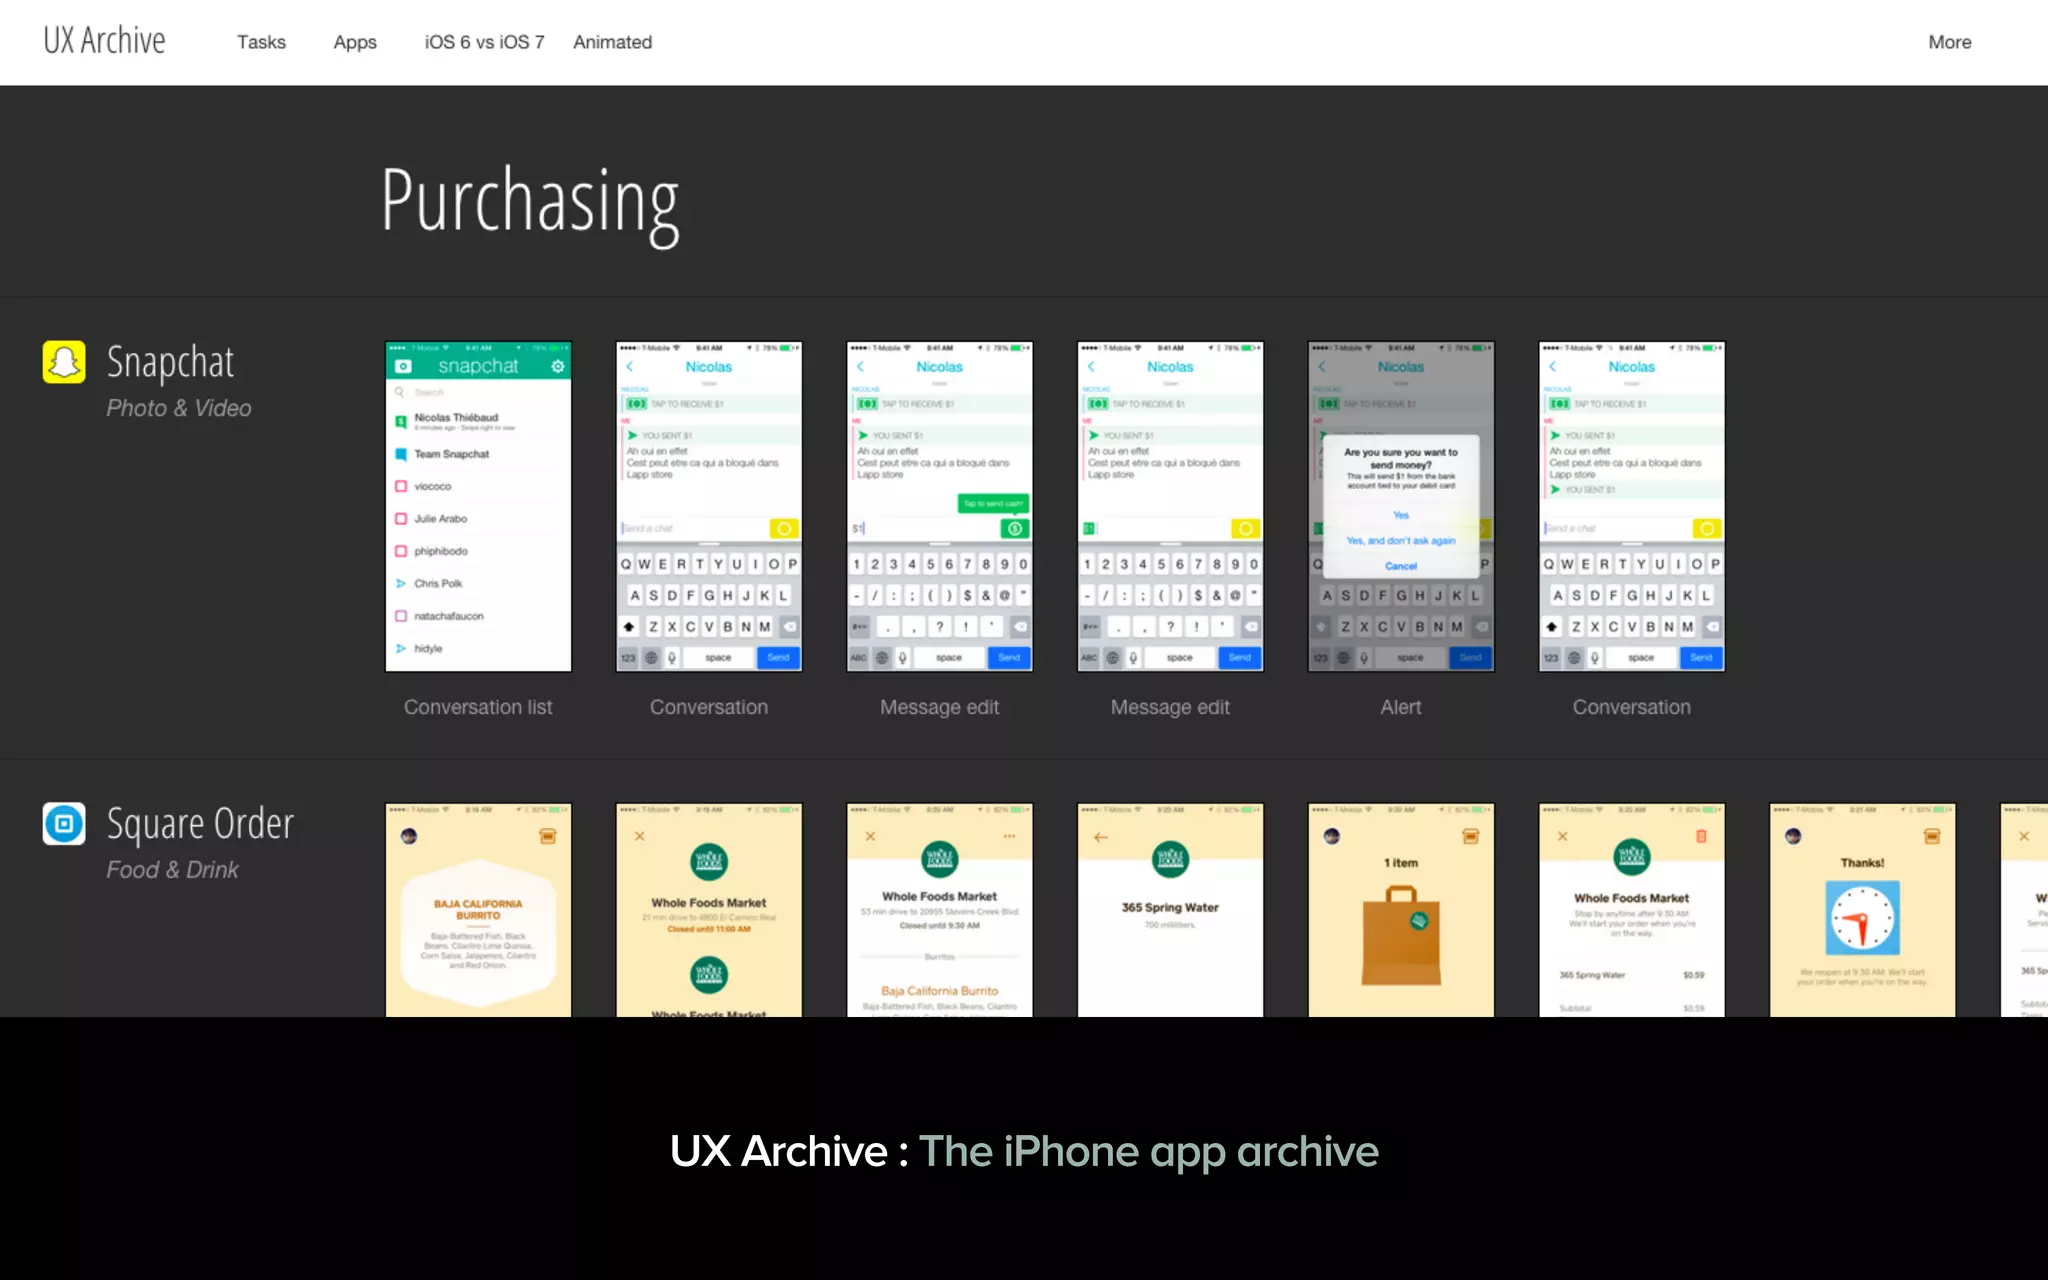
Task: Click the Alert caption
Action: point(1401,707)
